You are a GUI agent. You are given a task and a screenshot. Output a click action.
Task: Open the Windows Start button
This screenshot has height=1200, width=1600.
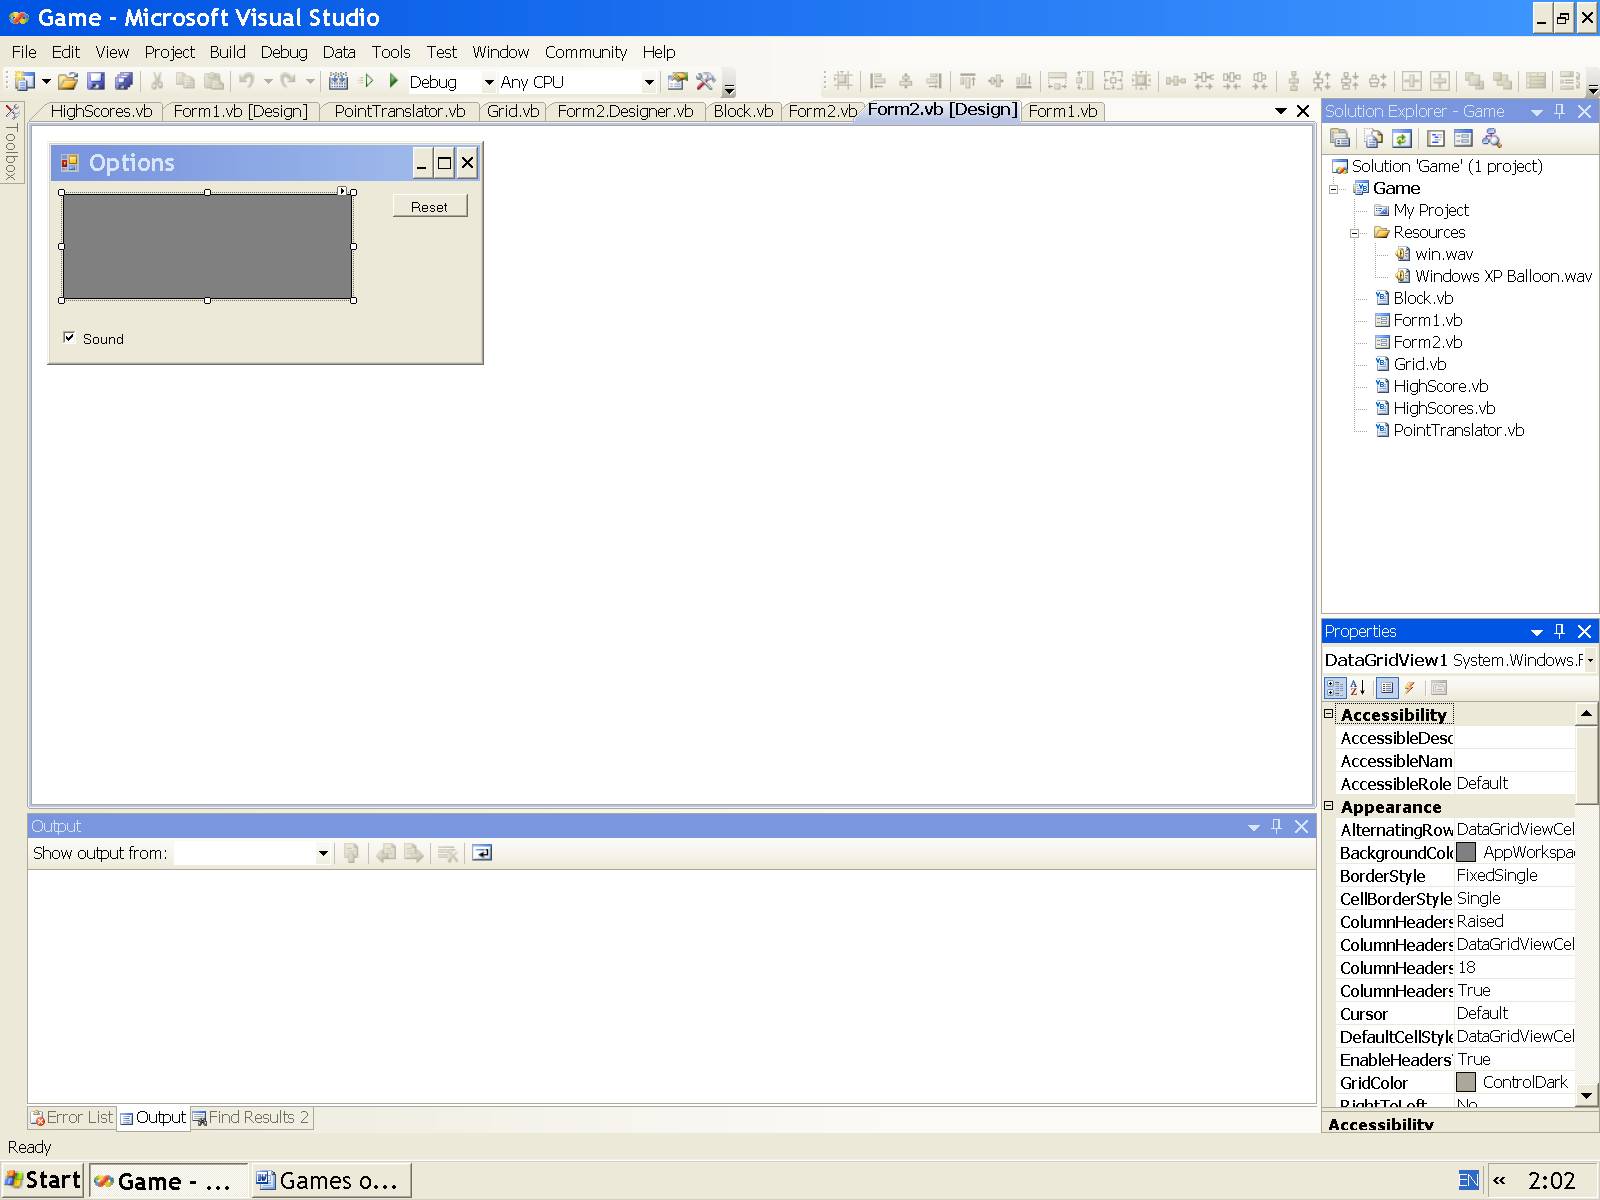42,1180
